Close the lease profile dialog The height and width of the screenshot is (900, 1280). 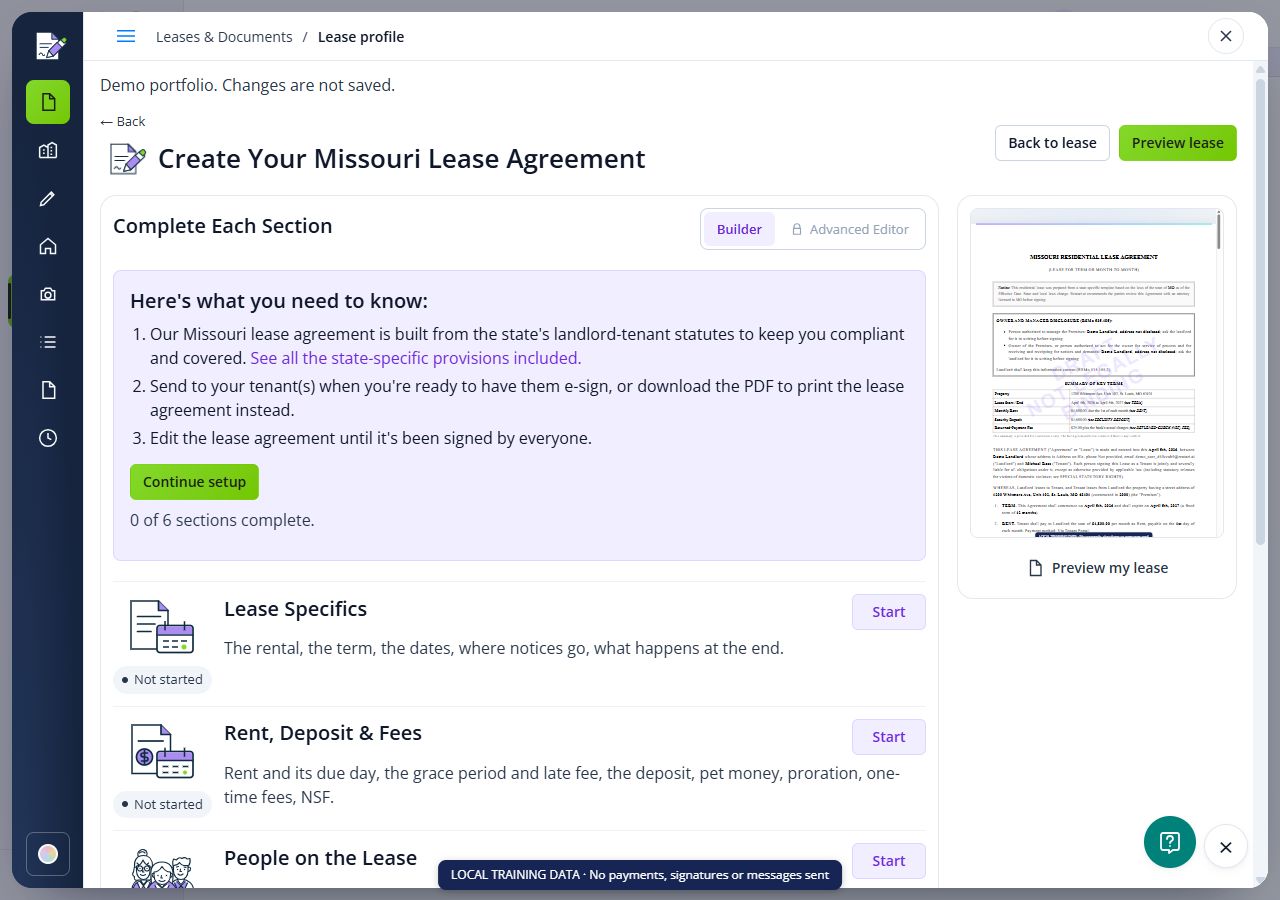[x=1226, y=37]
